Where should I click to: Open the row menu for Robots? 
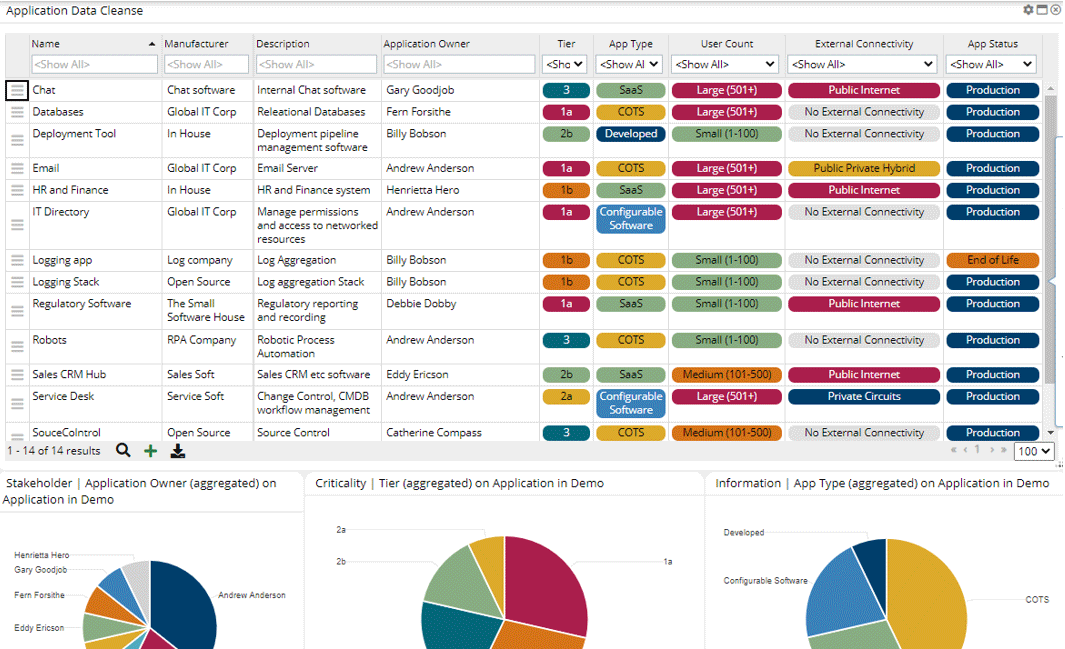tap(17, 346)
